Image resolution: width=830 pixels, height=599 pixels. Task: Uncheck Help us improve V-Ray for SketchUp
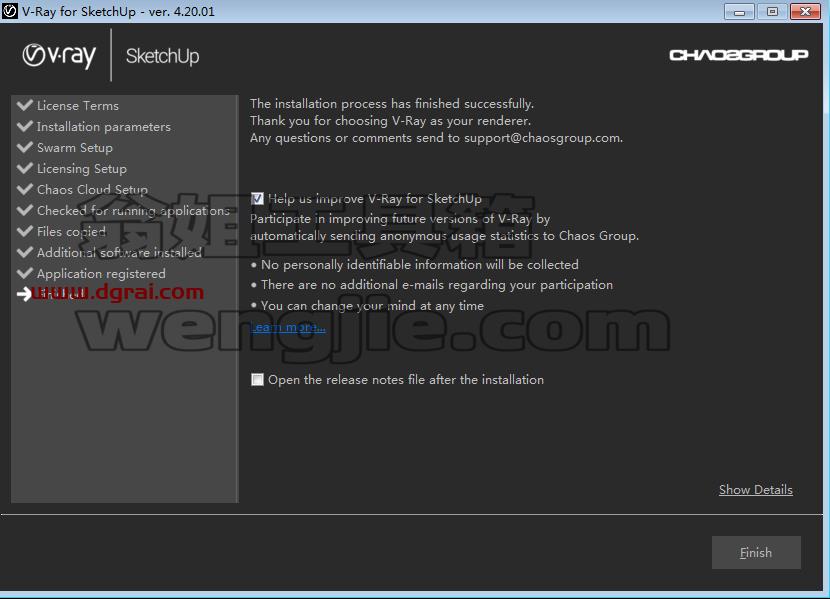point(257,199)
